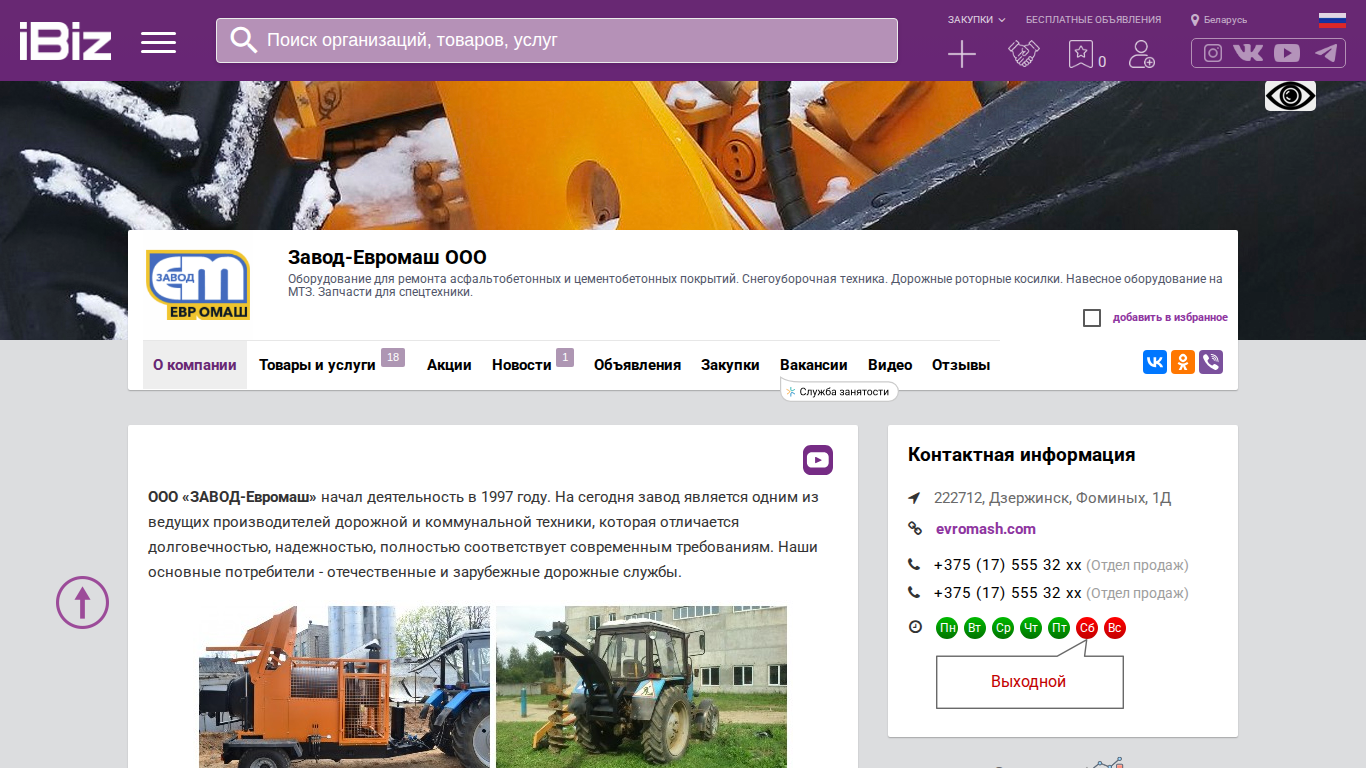Open the Instagram icon in header
Viewport: 1366px width, 768px height.
point(1213,53)
